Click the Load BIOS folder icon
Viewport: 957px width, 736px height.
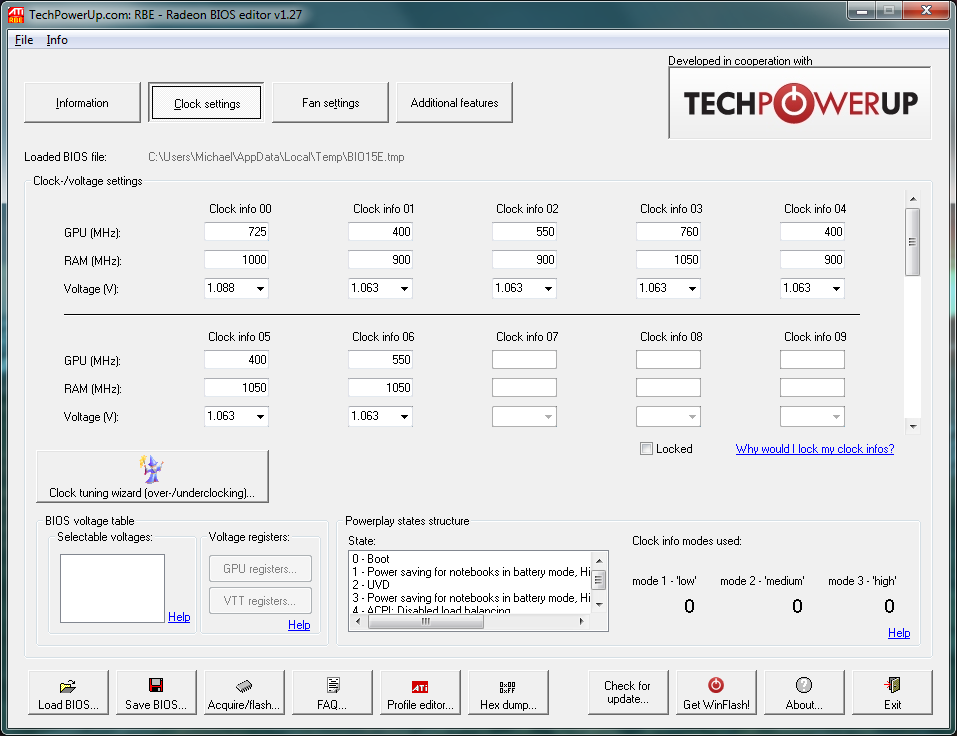click(x=68, y=686)
